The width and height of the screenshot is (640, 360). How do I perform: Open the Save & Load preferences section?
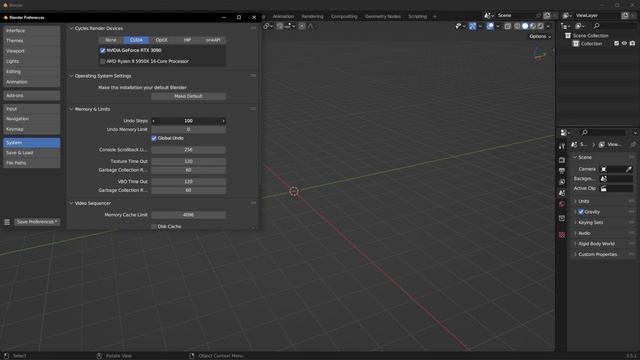pos(31,153)
